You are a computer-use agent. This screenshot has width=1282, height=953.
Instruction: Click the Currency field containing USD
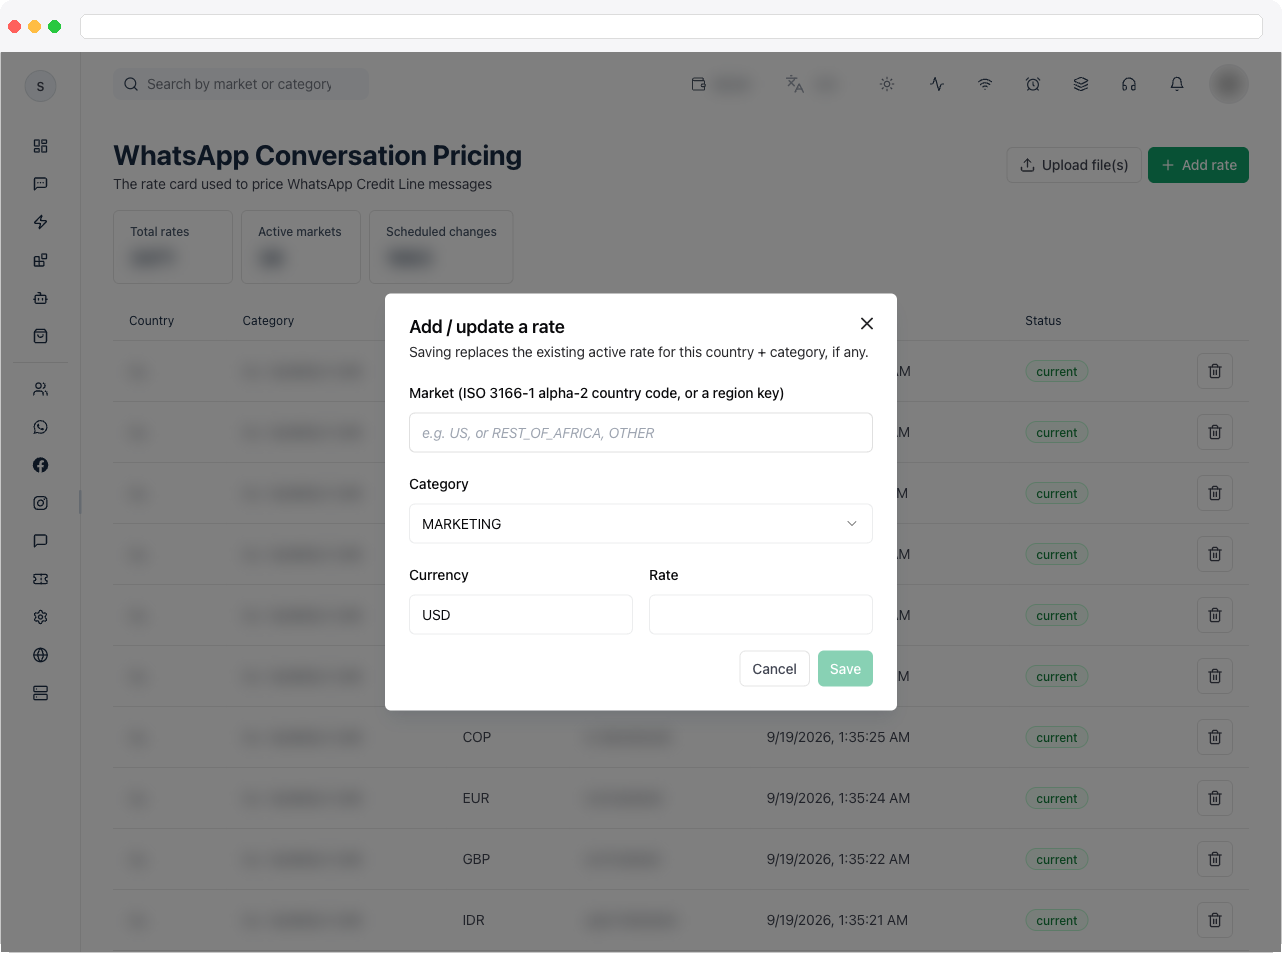[521, 615]
